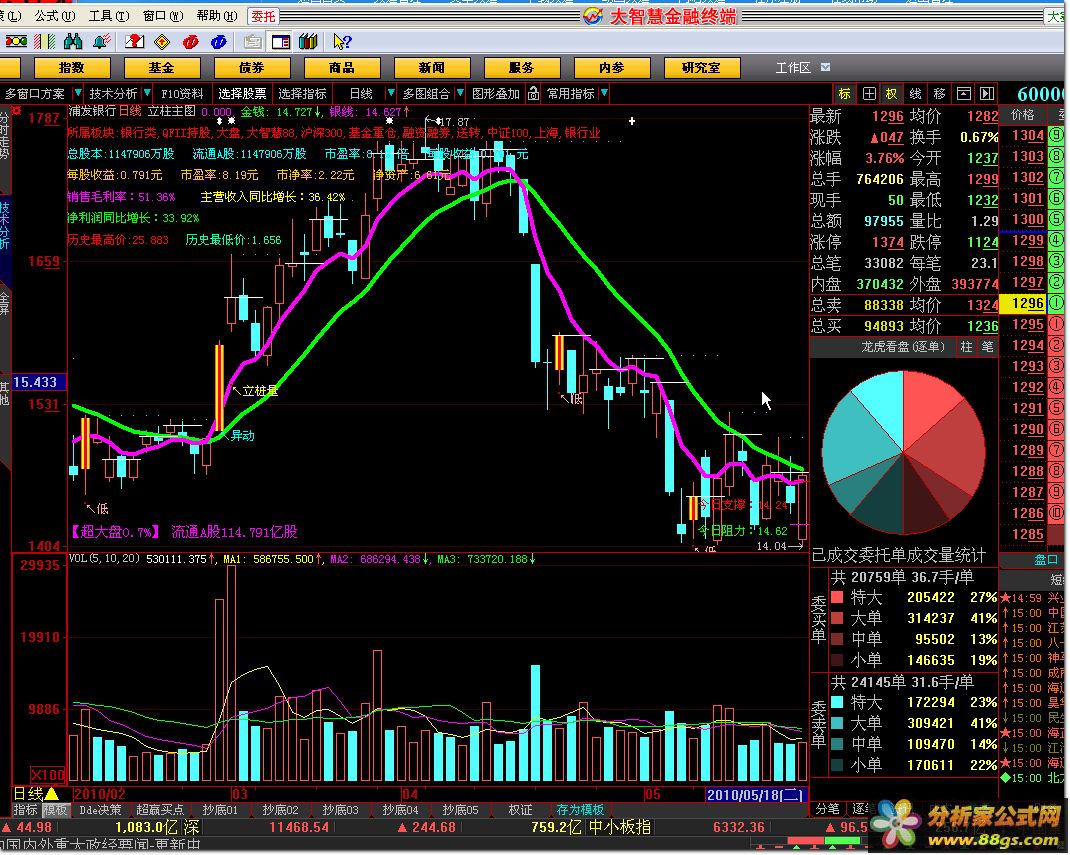This screenshot has width=1070, height=855.
Task: Click the traffic light icon in the toolbar
Action: pos(15,42)
